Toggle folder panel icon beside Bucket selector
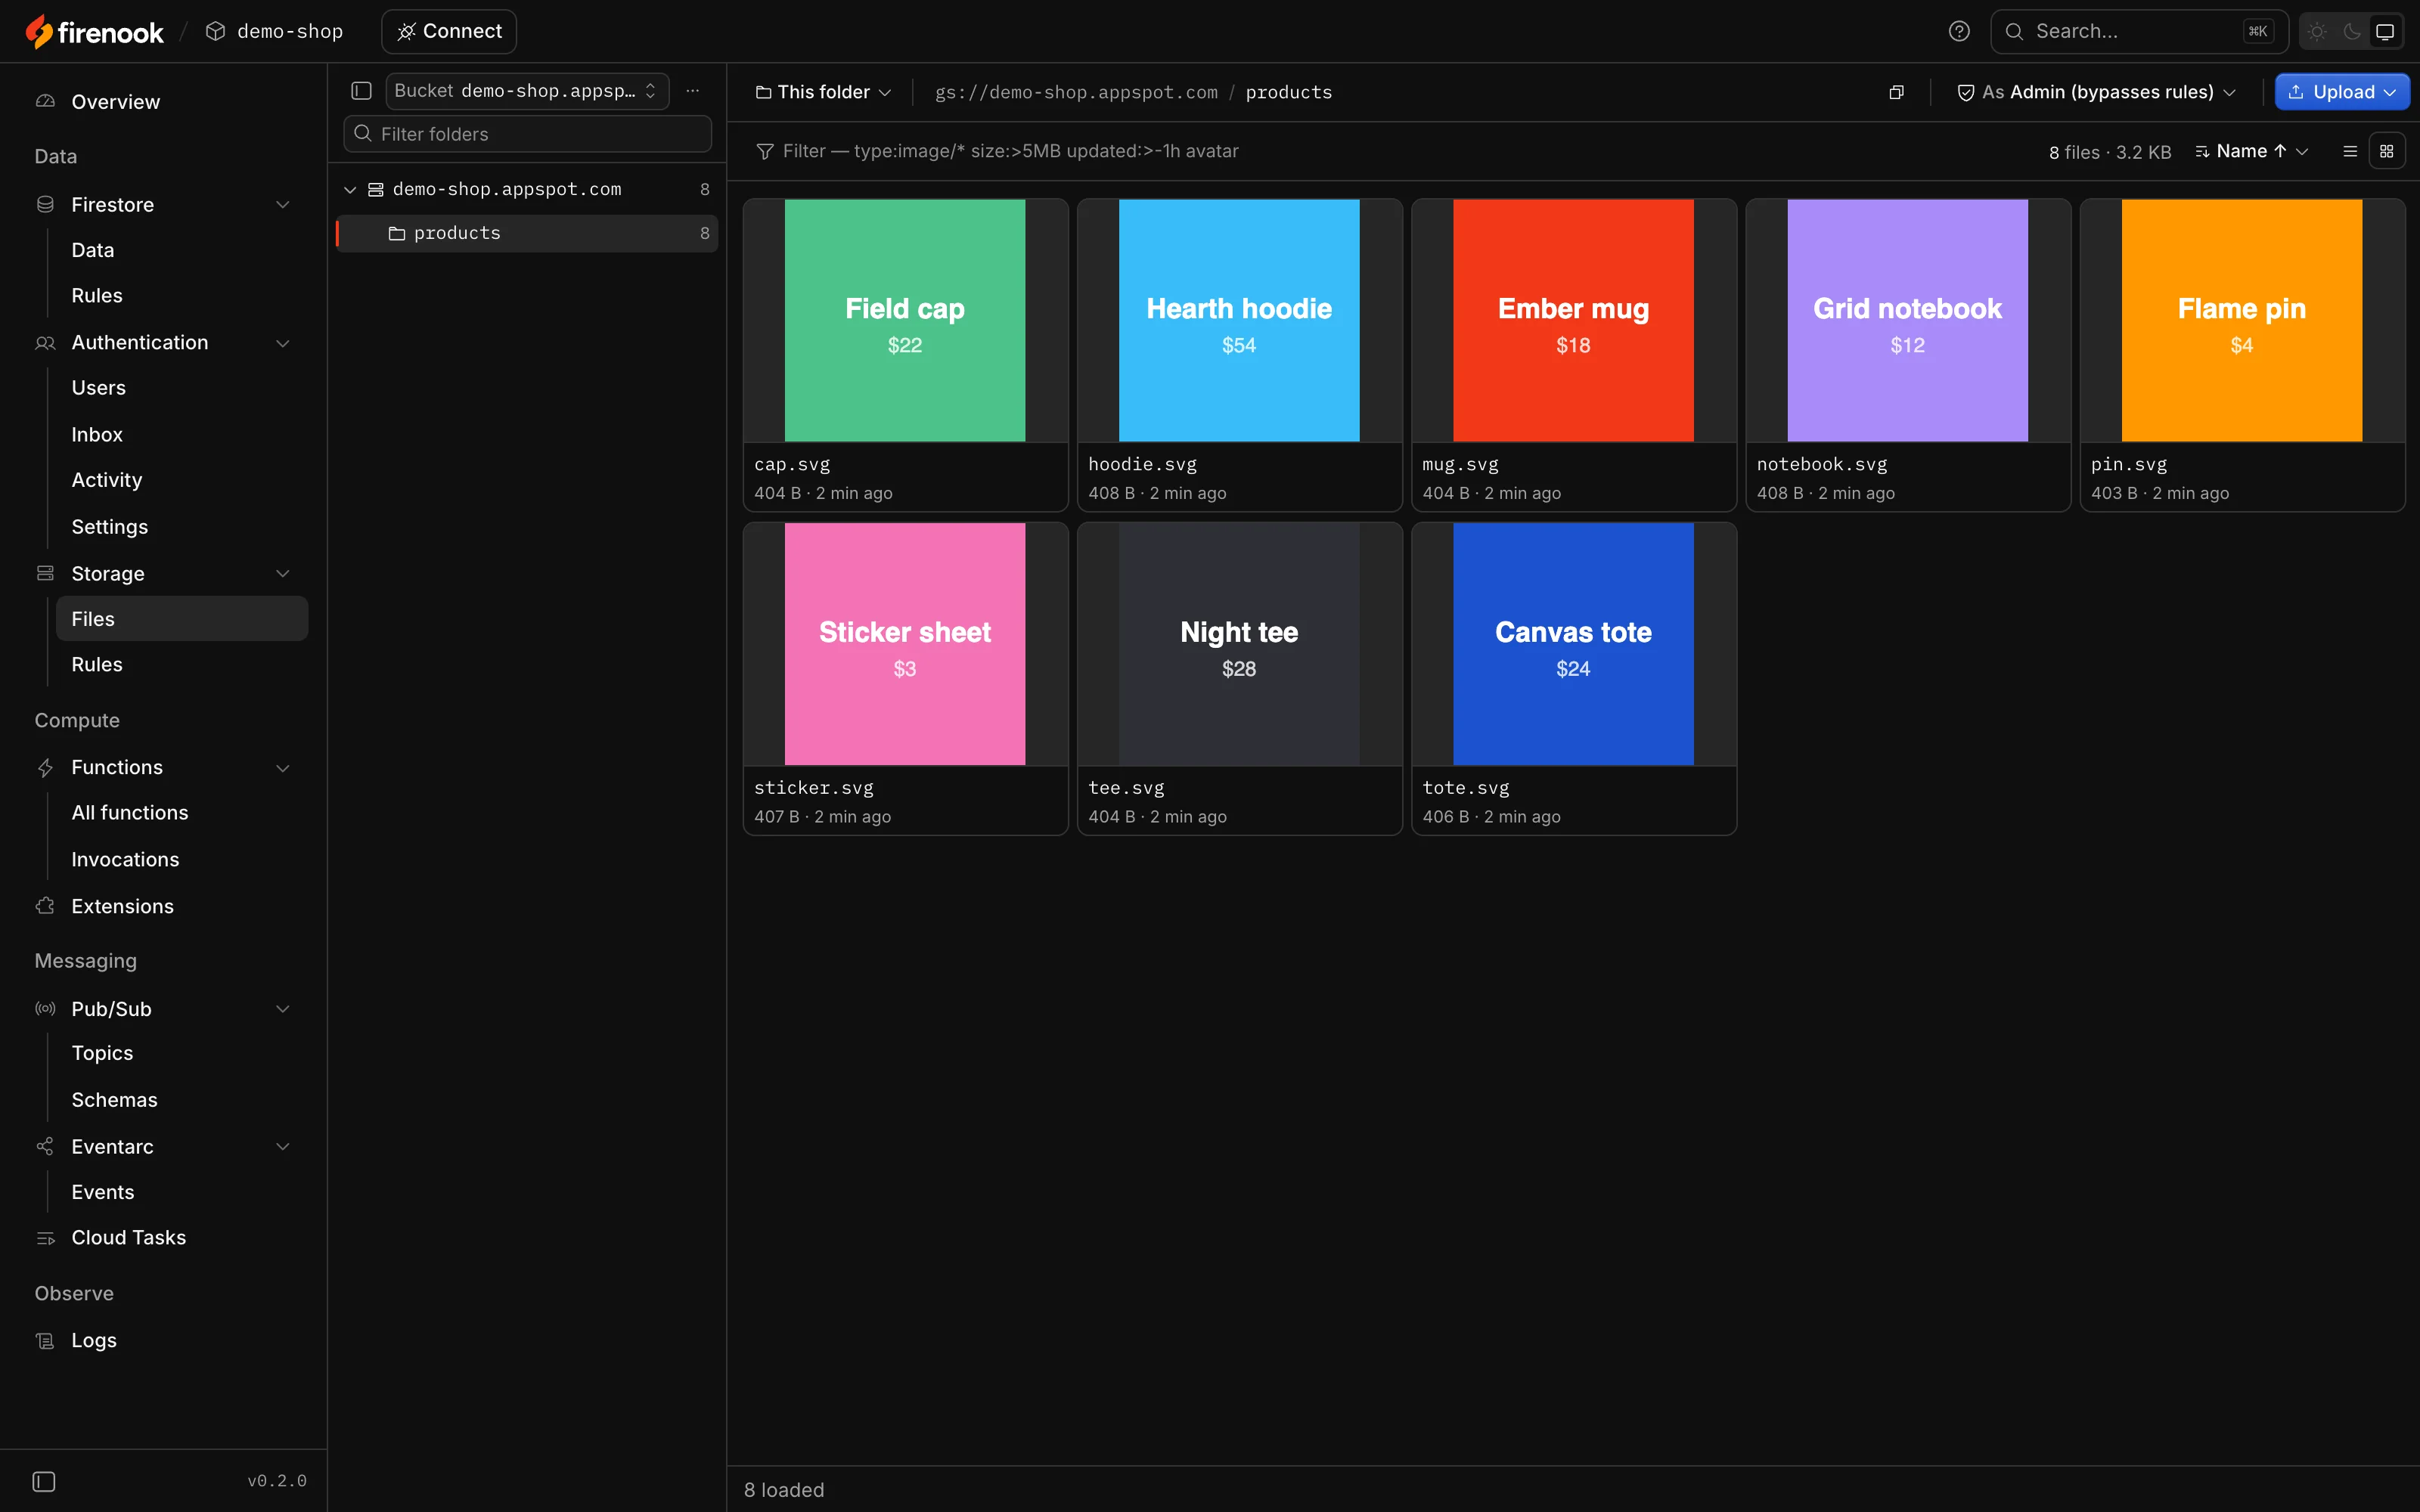Screen dimensions: 2420x1512 [362, 91]
